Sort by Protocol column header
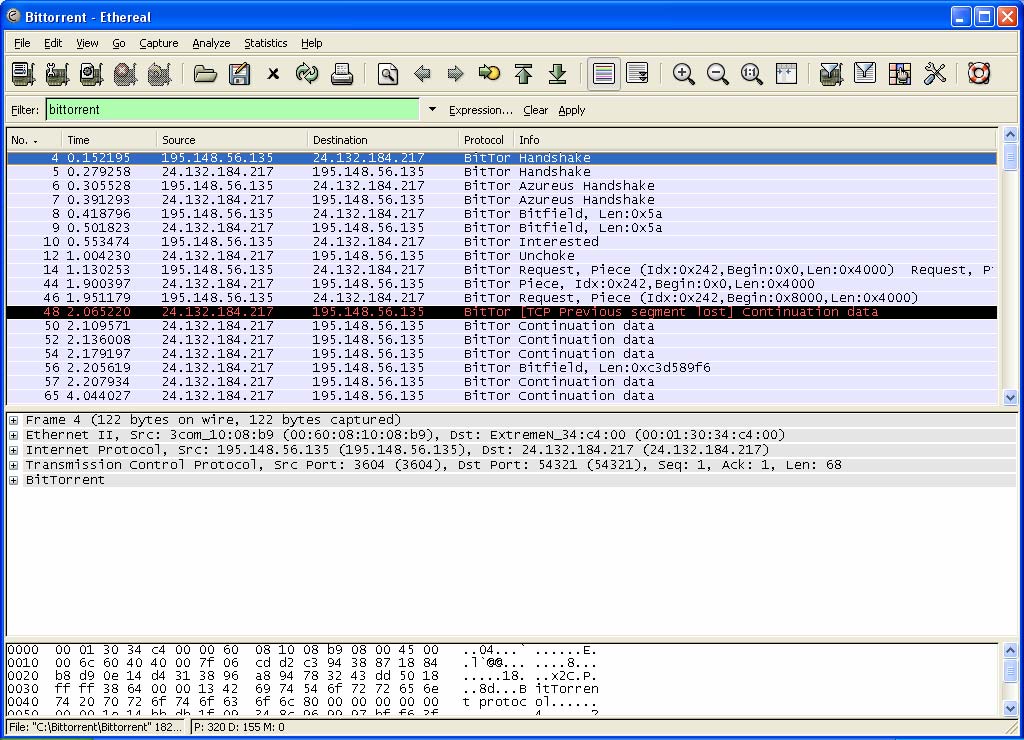Screen dimensions: 1024x740 click(x=486, y=140)
